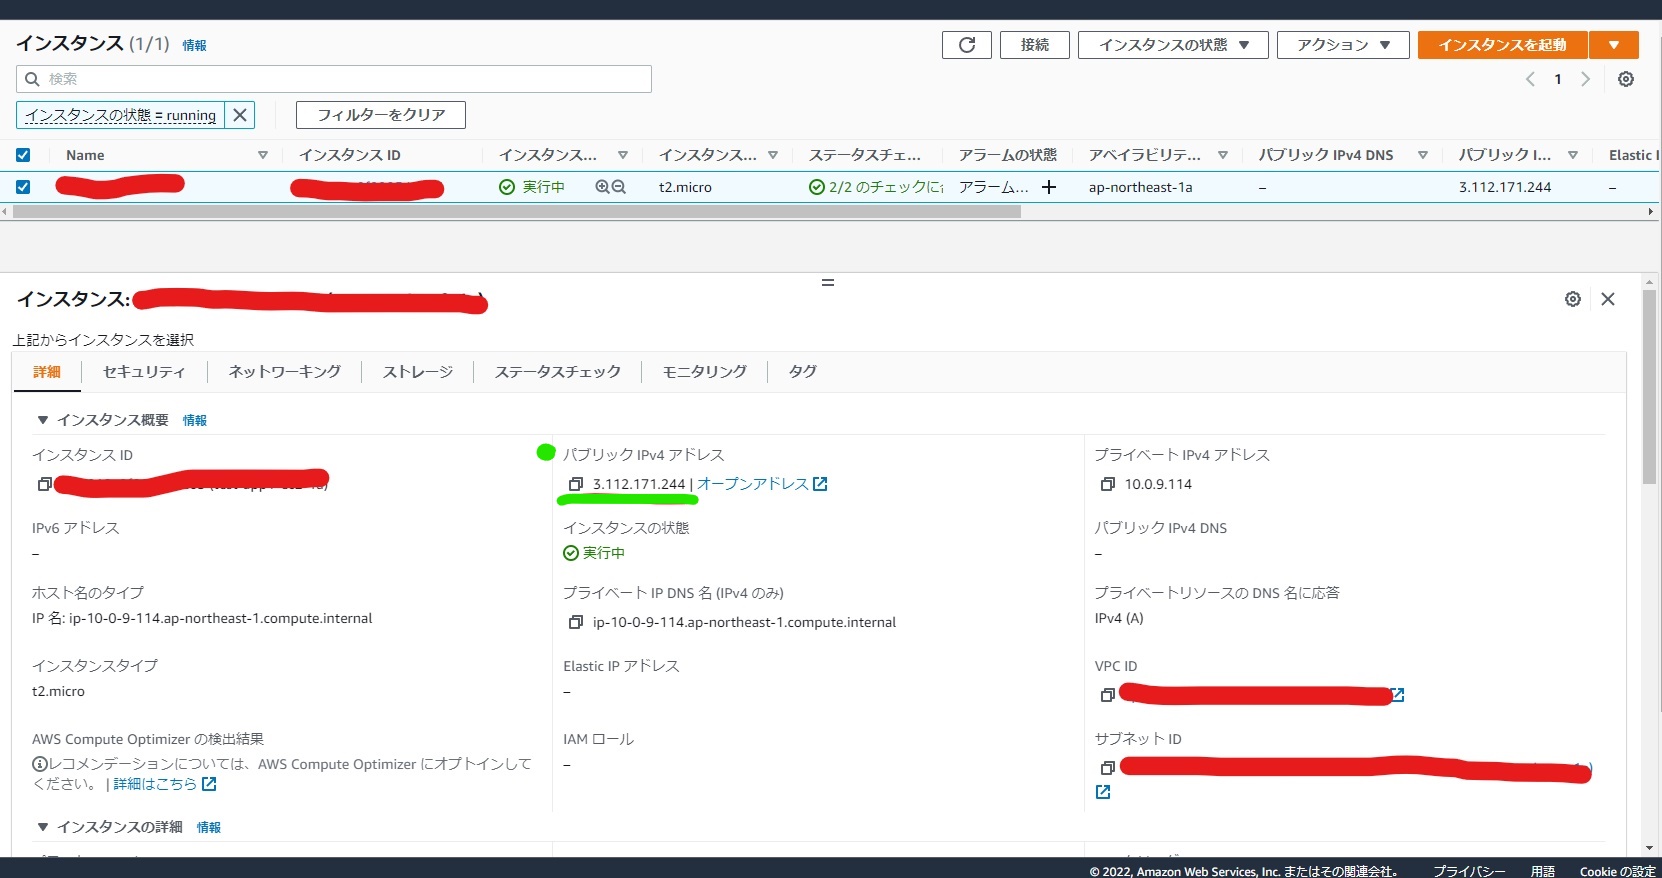
Task: Add an alarm with plus icon
Action: click(1049, 187)
